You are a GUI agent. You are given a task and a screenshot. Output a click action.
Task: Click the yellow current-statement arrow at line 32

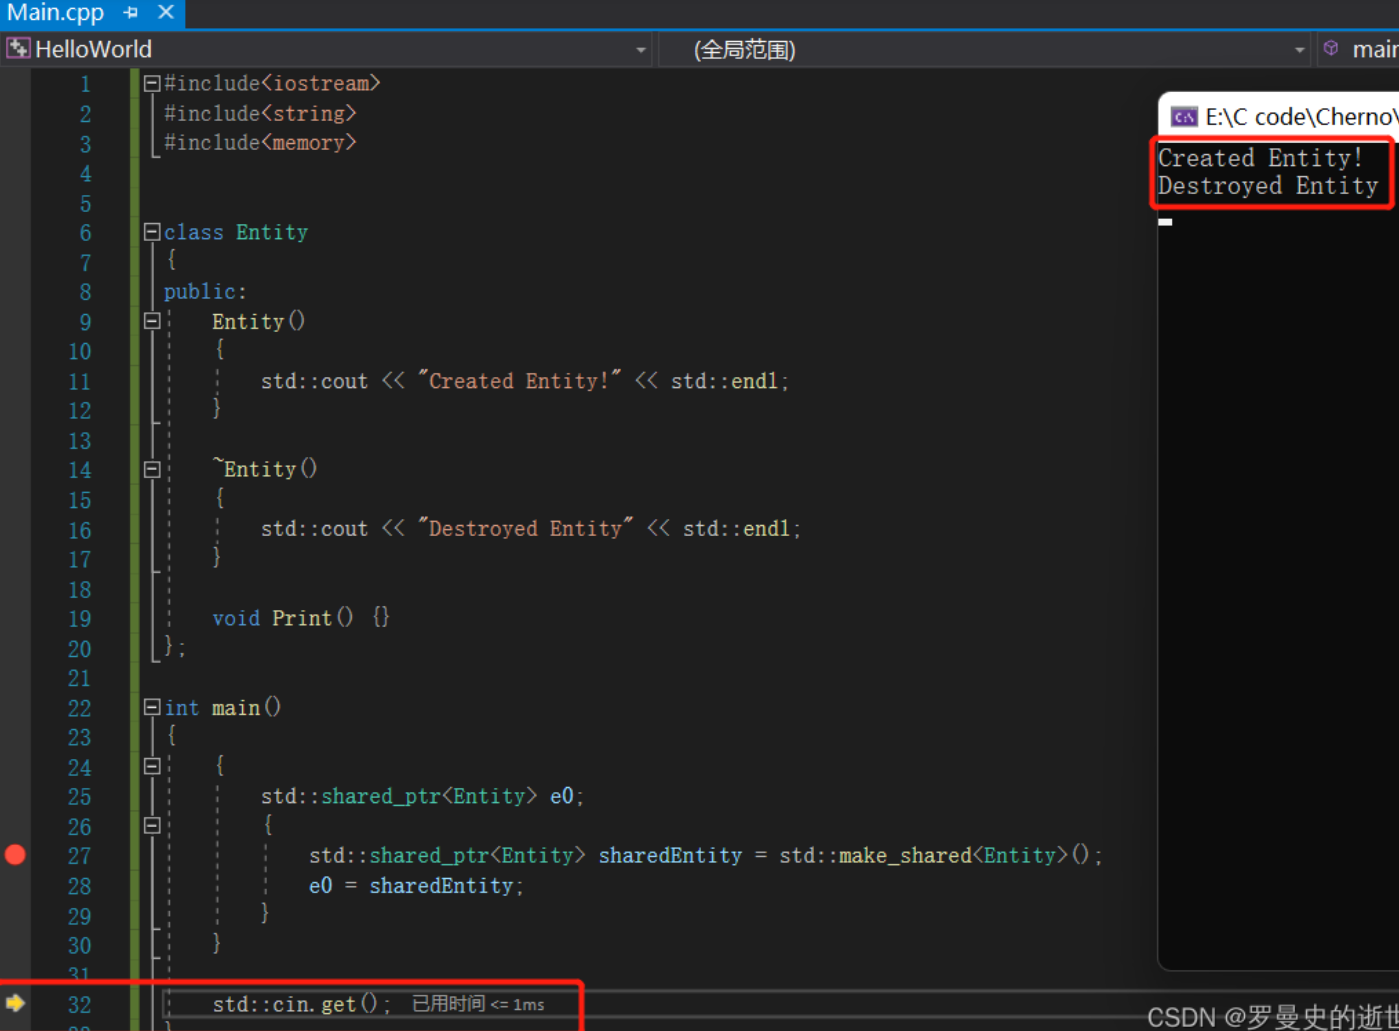(15, 1003)
